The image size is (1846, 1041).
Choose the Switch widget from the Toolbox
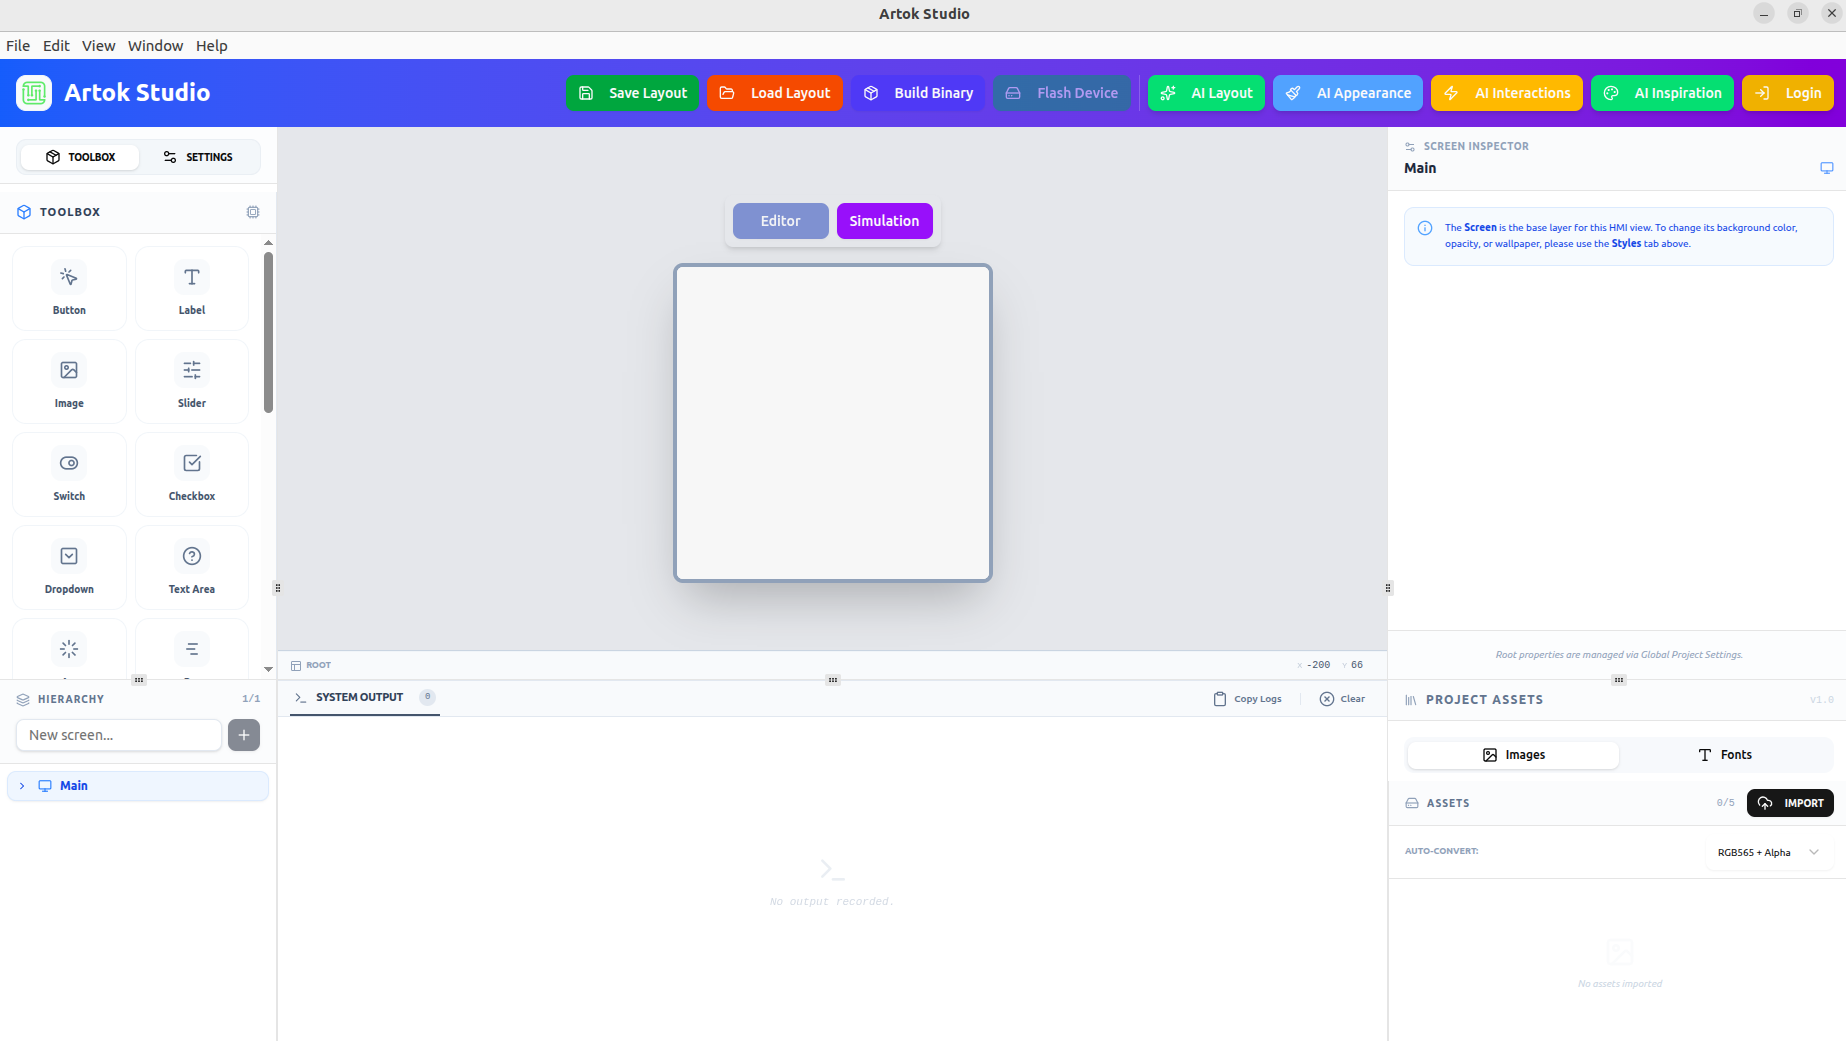(x=69, y=474)
